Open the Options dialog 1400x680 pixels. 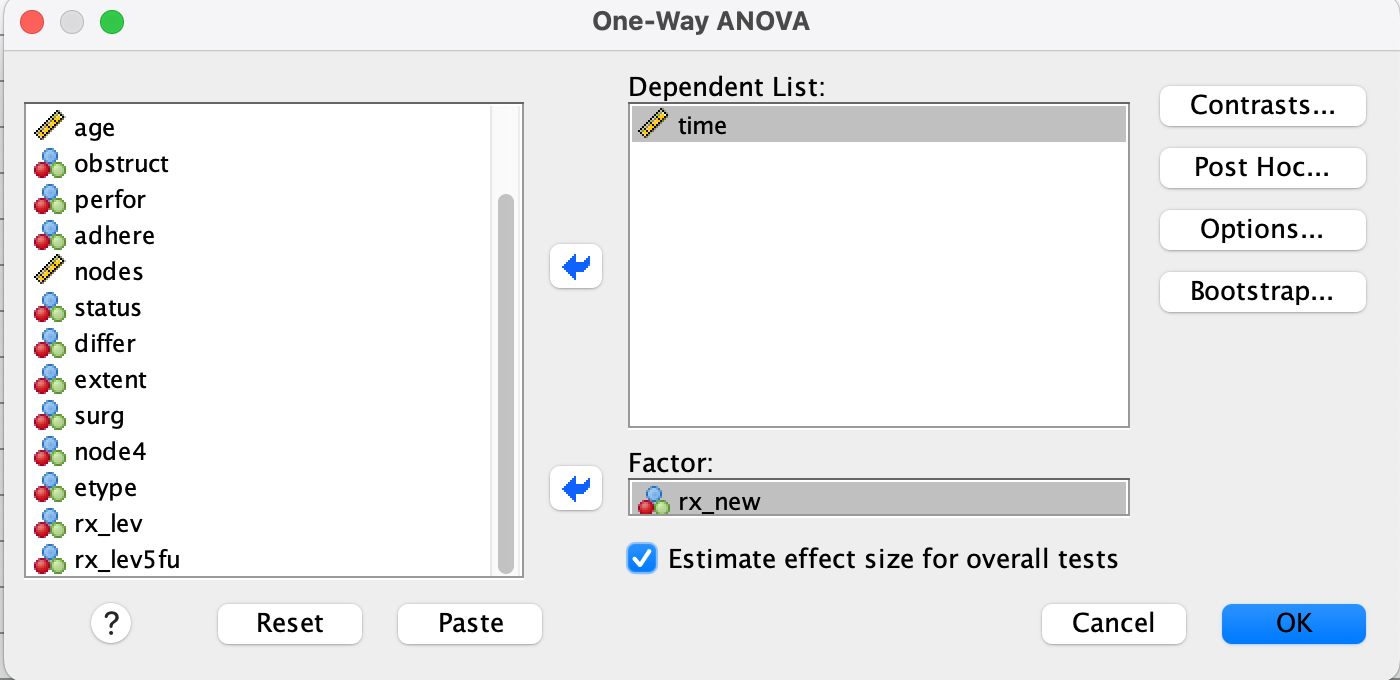(1262, 230)
